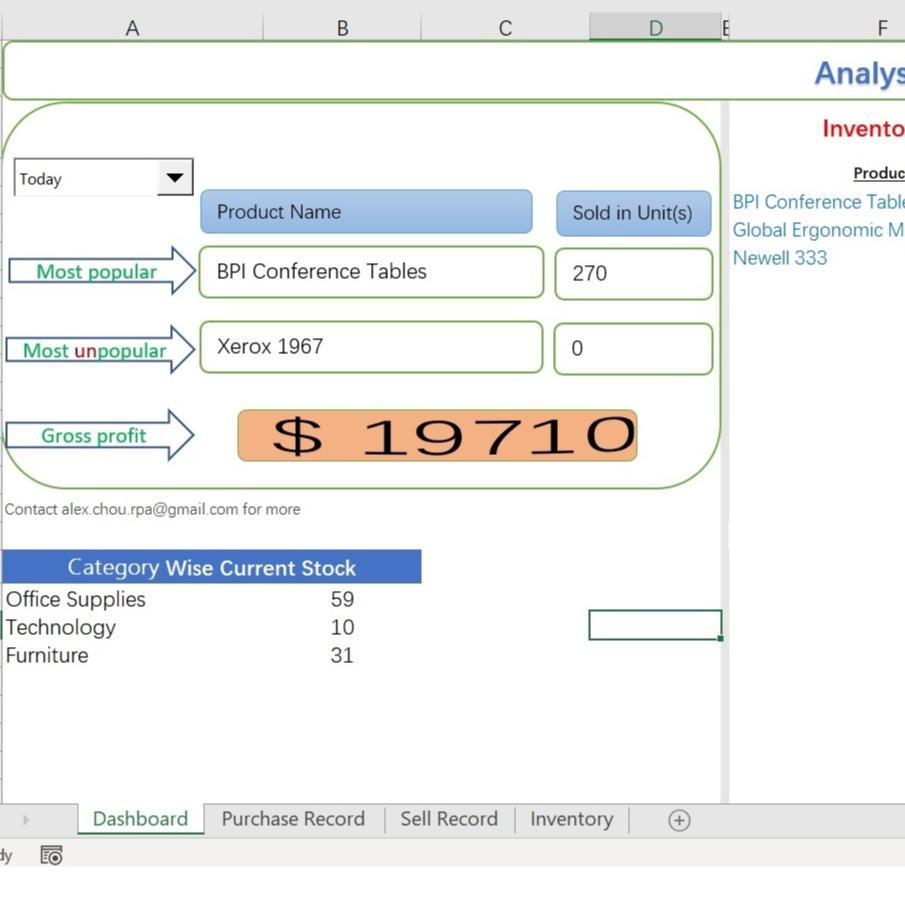Viewport: 905px width, 905px height.
Task: Click the Most unpopular arrow shape
Action: click(100, 350)
